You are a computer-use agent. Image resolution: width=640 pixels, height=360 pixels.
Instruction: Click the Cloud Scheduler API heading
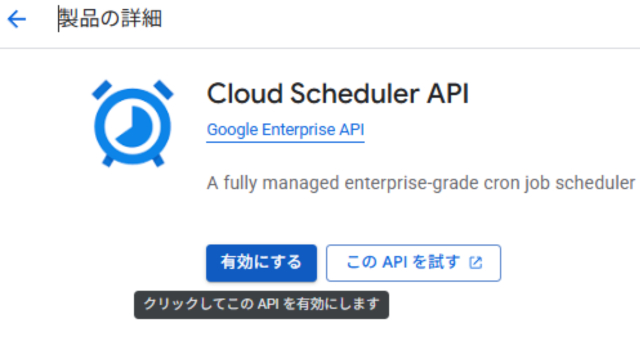pos(338,93)
